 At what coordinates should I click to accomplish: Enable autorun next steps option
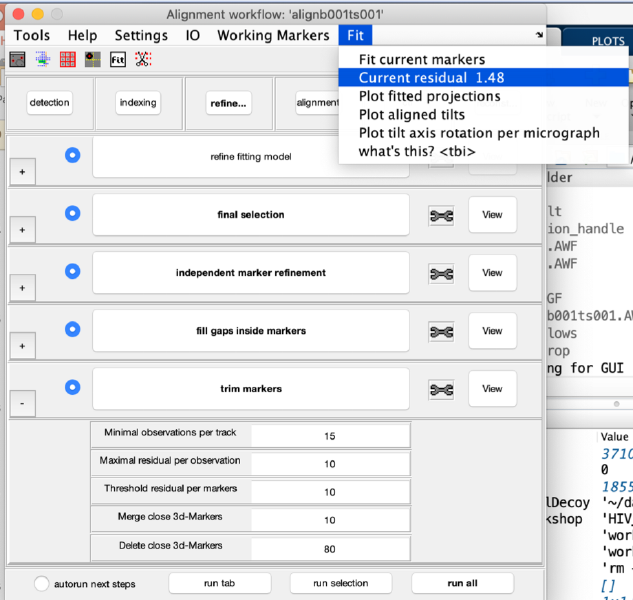42,583
